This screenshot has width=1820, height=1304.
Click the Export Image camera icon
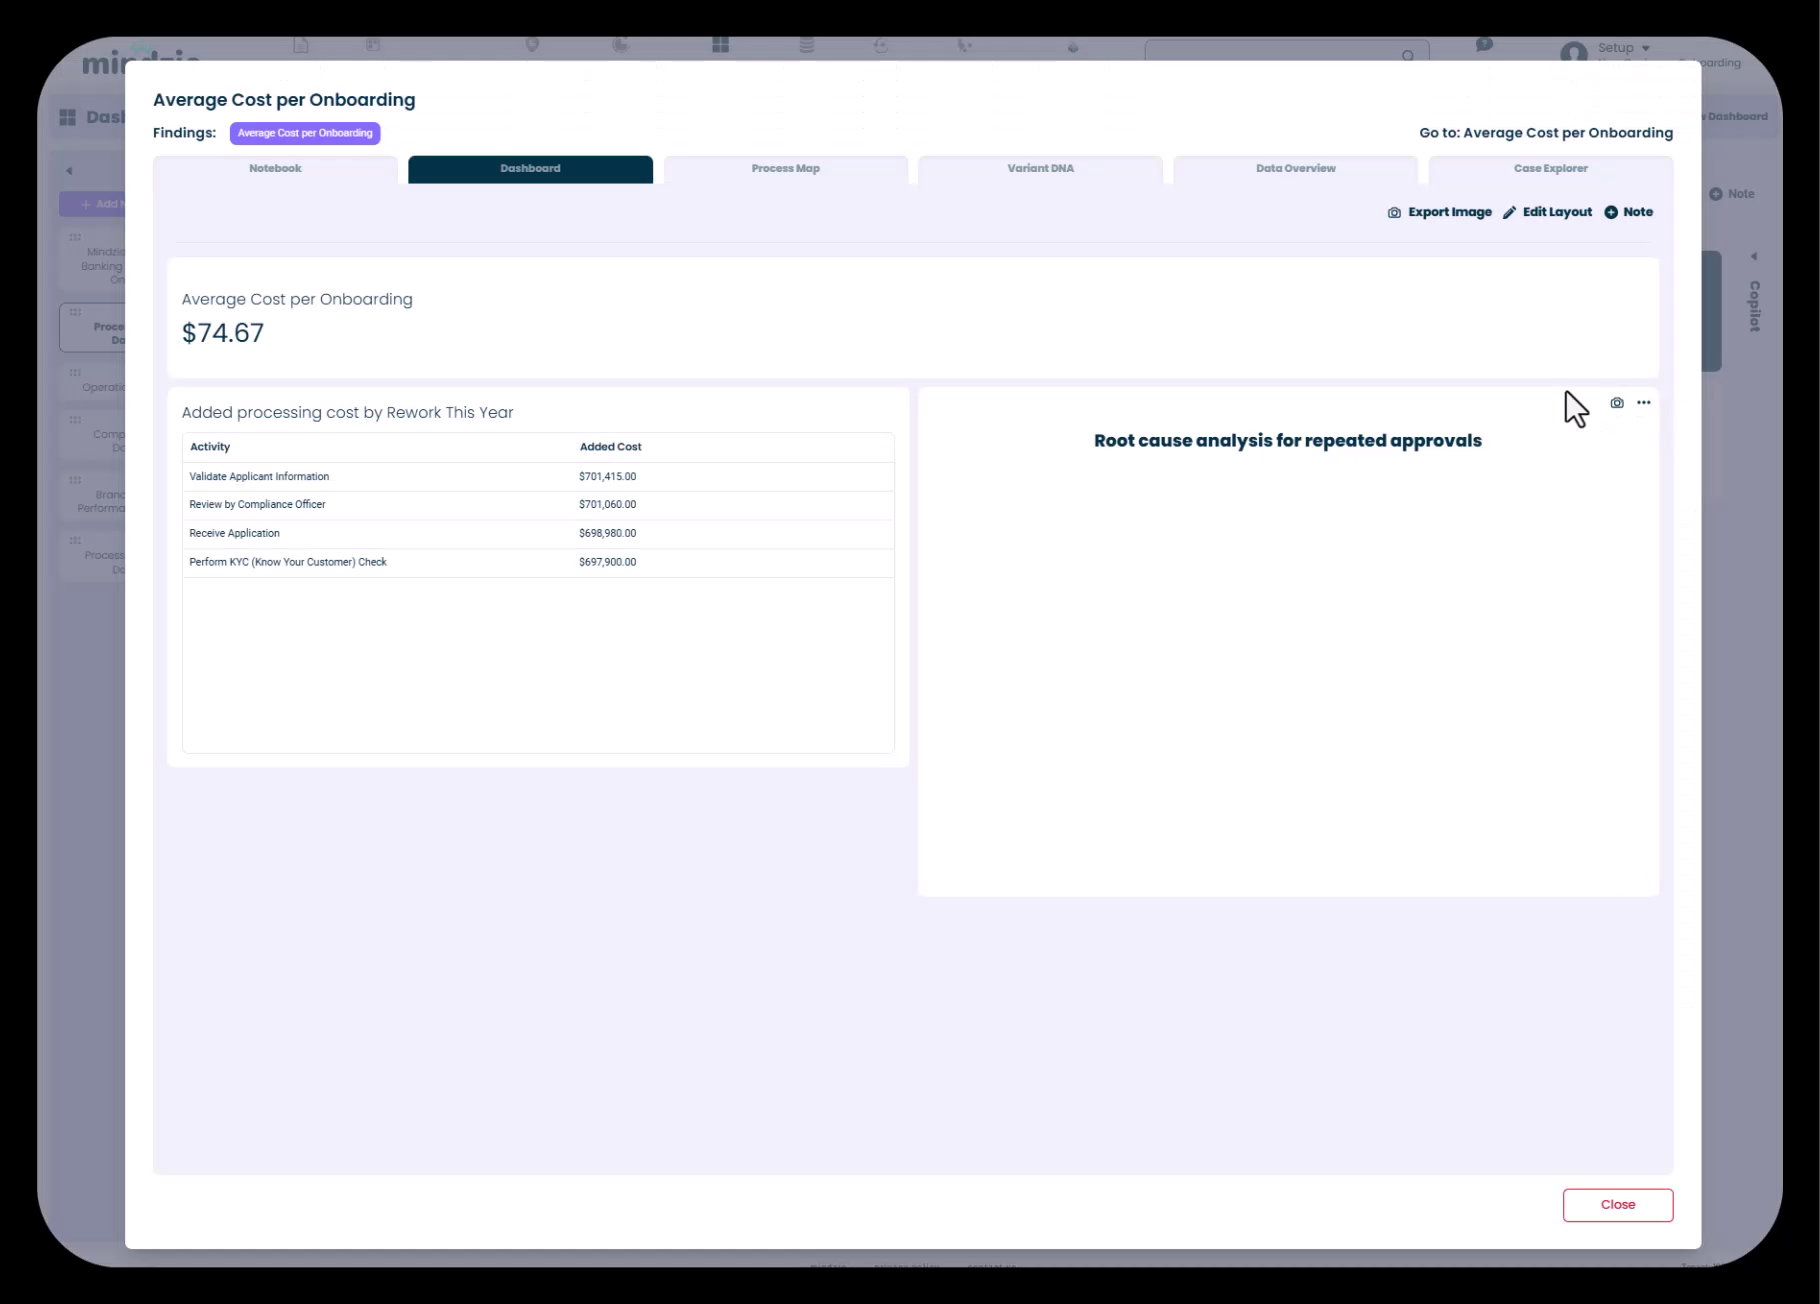[x=1394, y=213]
